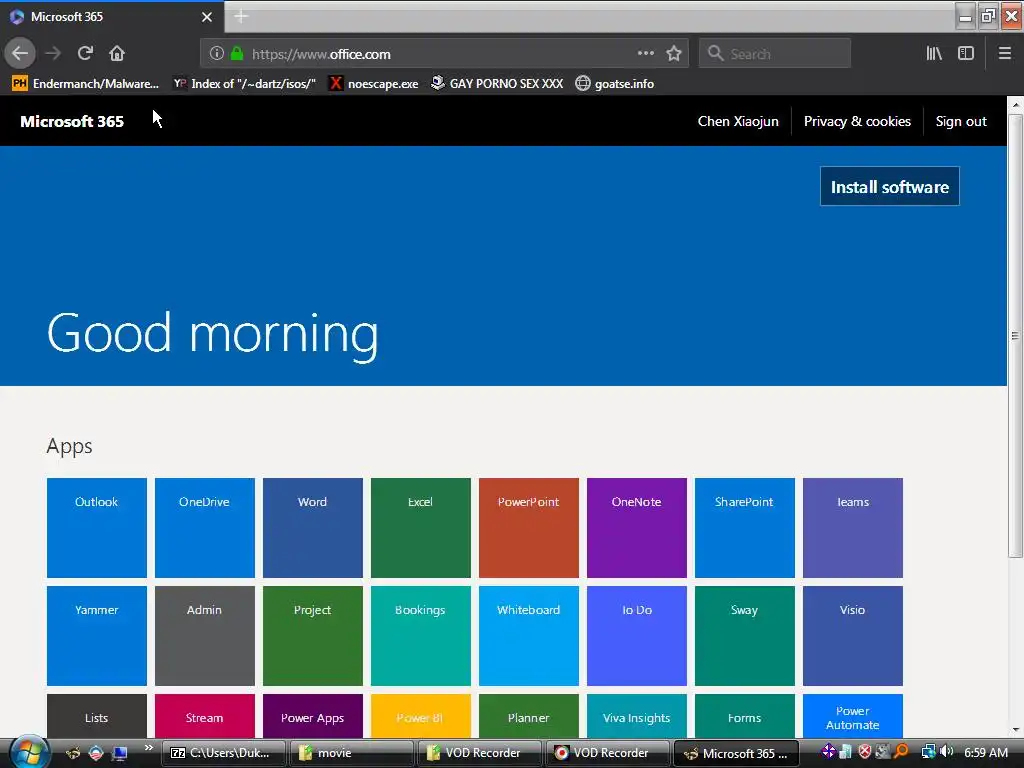Click the Install software button

click(x=889, y=187)
